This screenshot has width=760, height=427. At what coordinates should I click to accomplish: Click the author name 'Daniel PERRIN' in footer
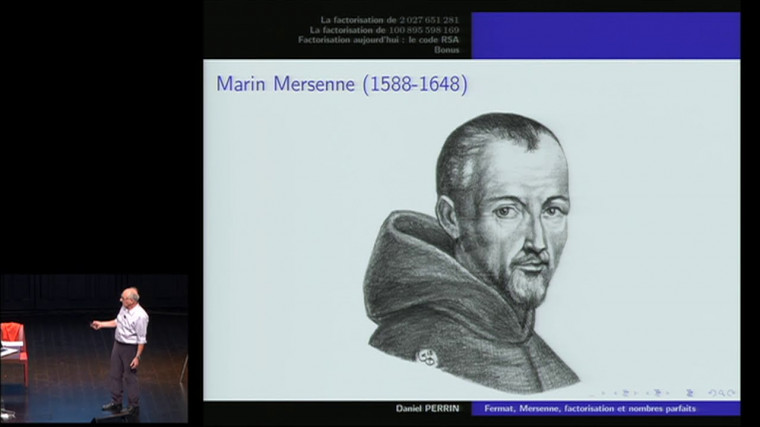click(427, 409)
